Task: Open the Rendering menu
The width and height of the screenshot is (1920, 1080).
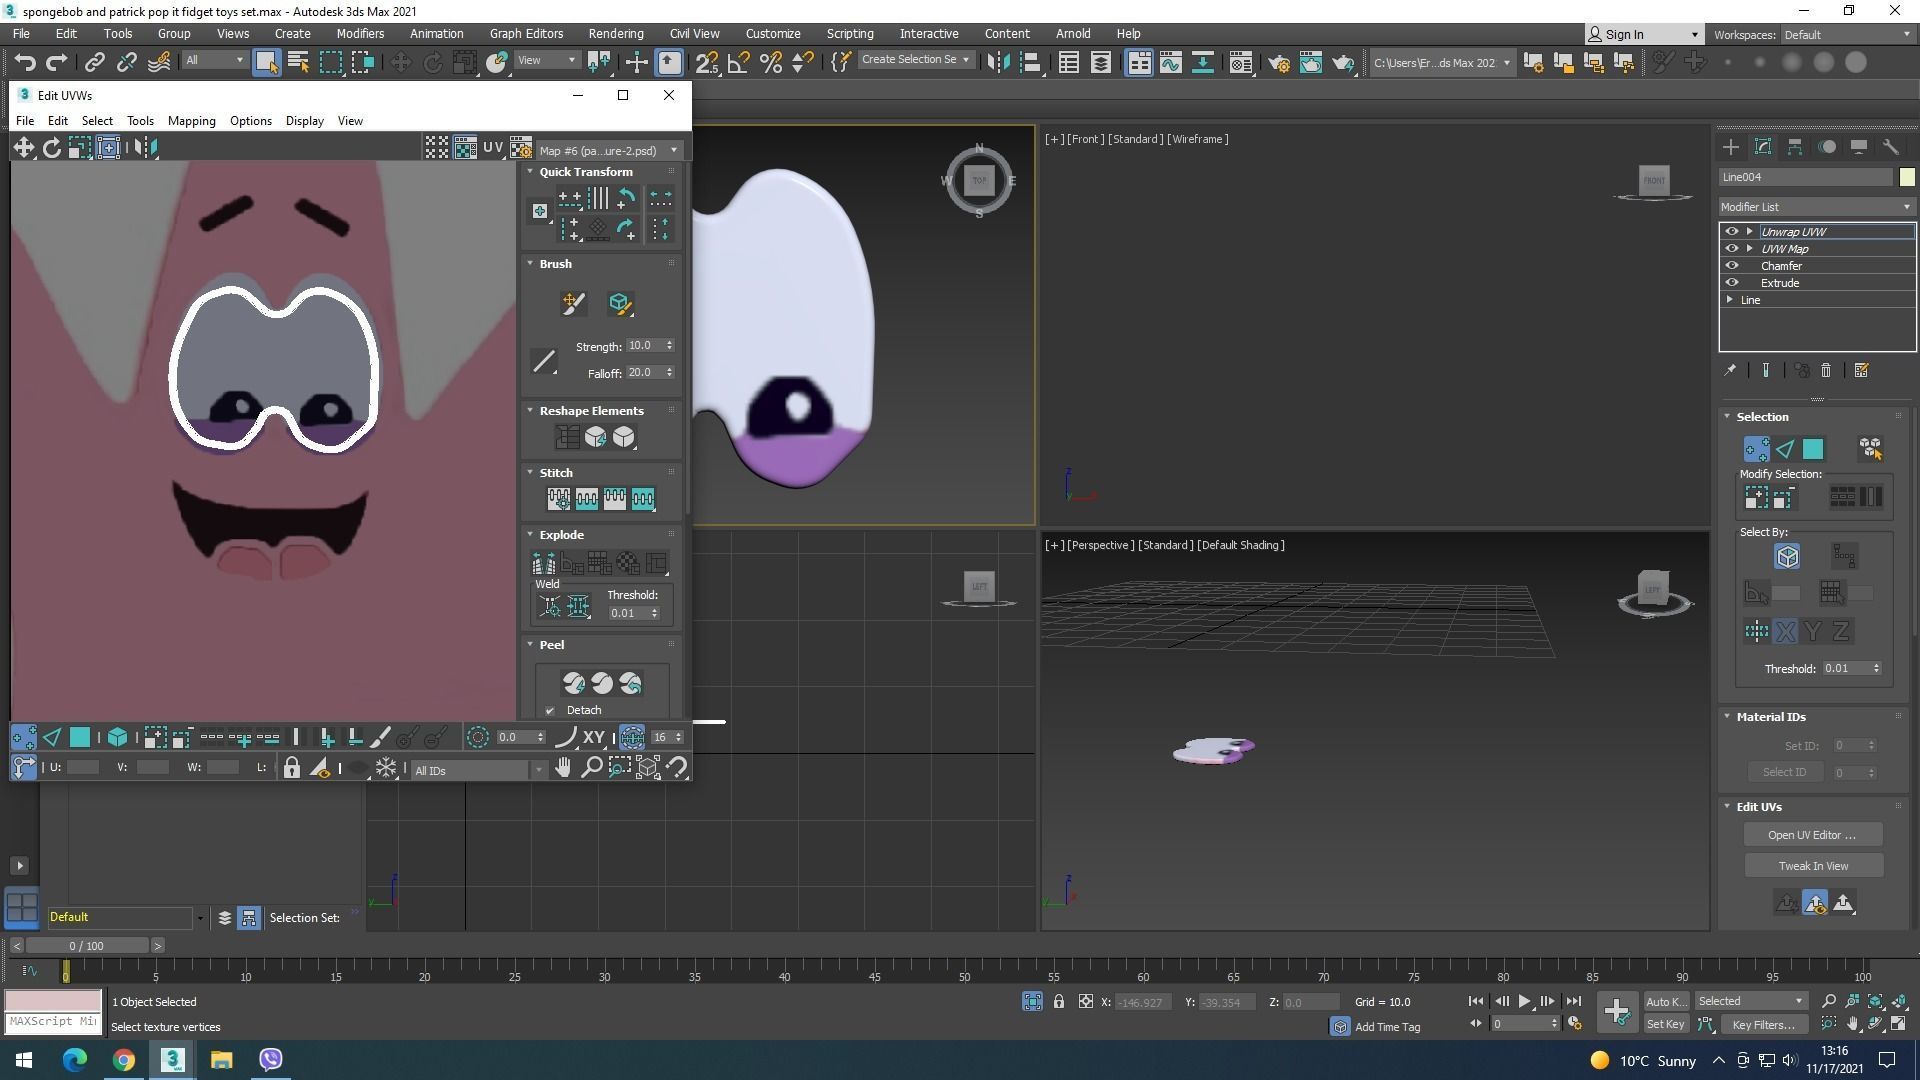Action: 615,33
